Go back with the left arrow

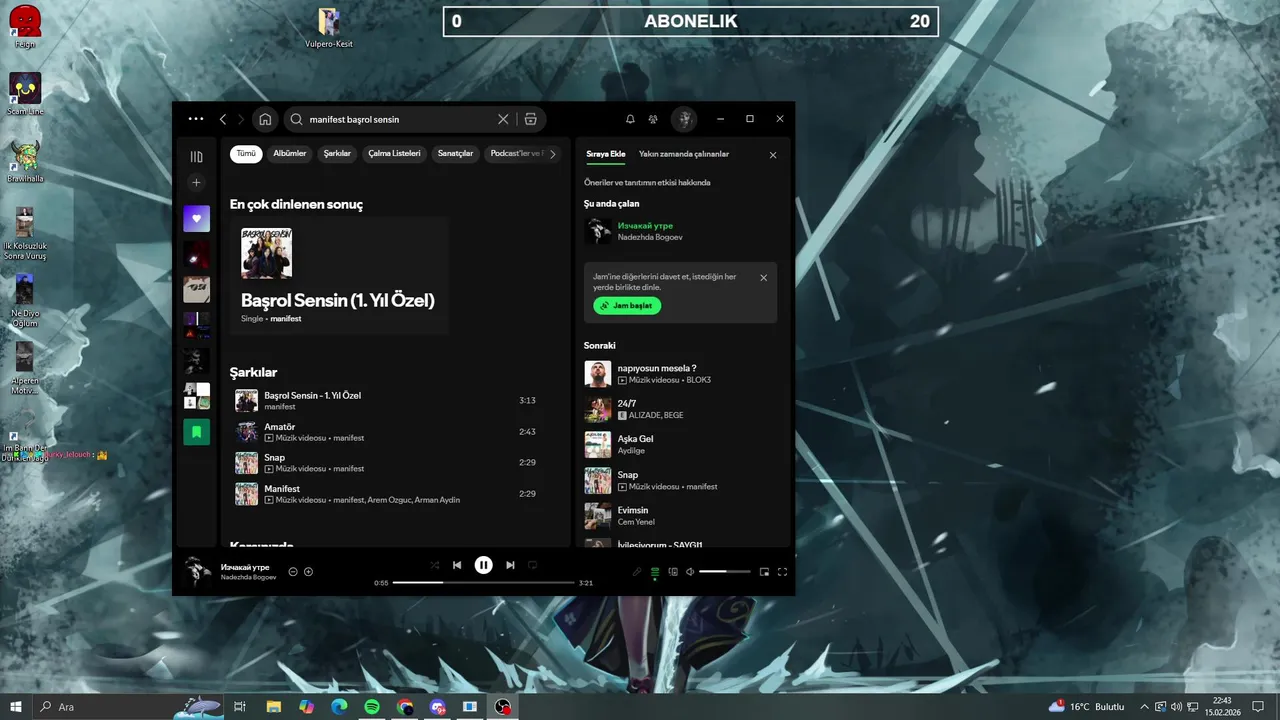coord(223,119)
